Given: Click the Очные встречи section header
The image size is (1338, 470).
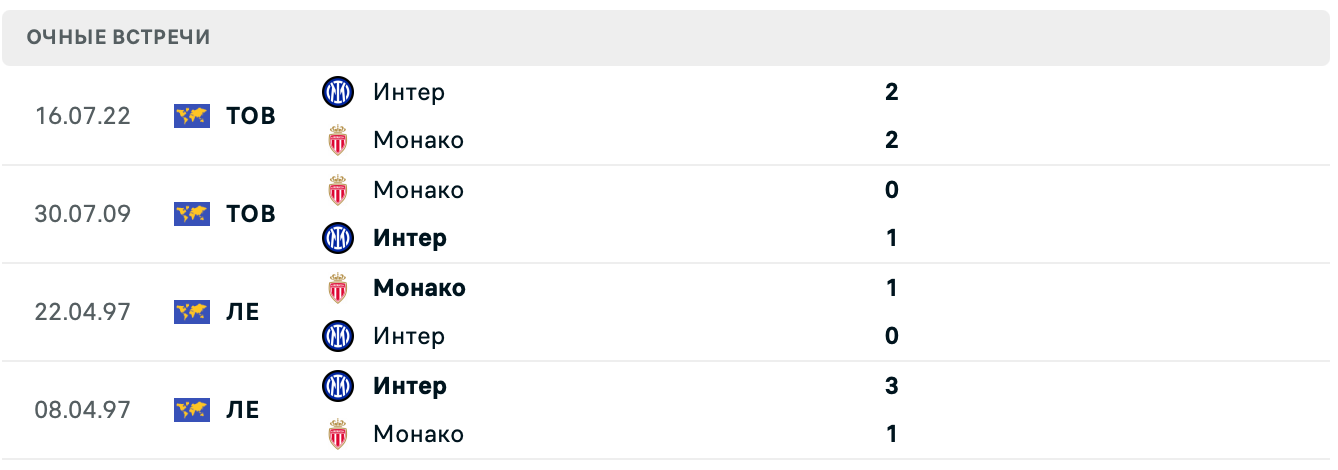Looking at the screenshot, I should [x=119, y=38].
